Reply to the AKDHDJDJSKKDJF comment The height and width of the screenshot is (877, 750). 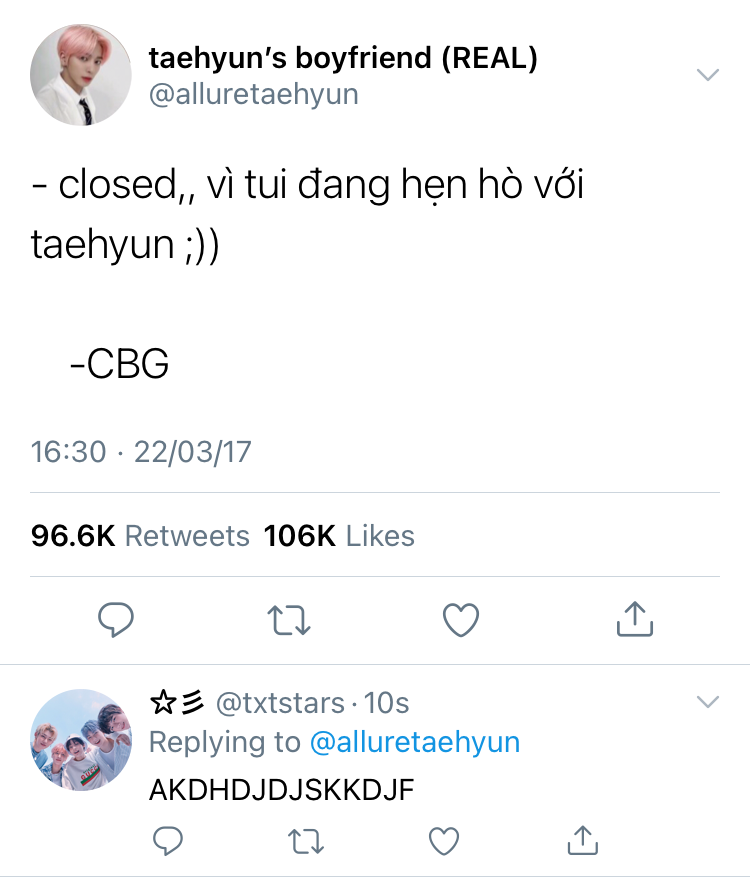(x=168, y=841)
